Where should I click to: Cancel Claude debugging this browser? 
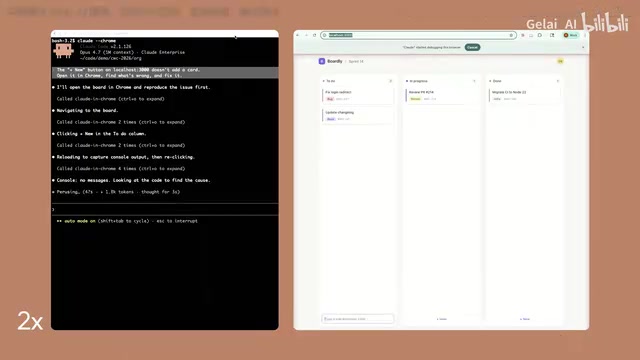(x=472, y=47)
